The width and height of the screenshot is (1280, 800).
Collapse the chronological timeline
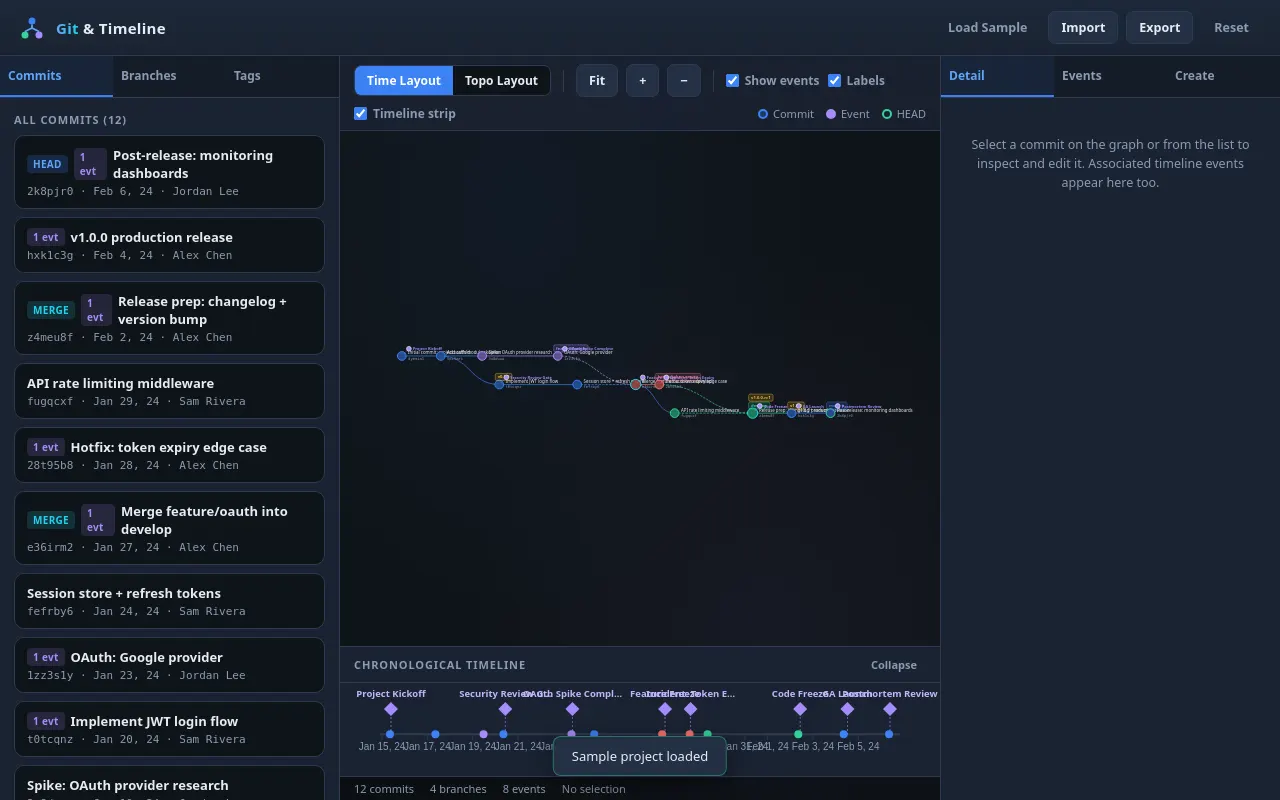coord(893,665)
